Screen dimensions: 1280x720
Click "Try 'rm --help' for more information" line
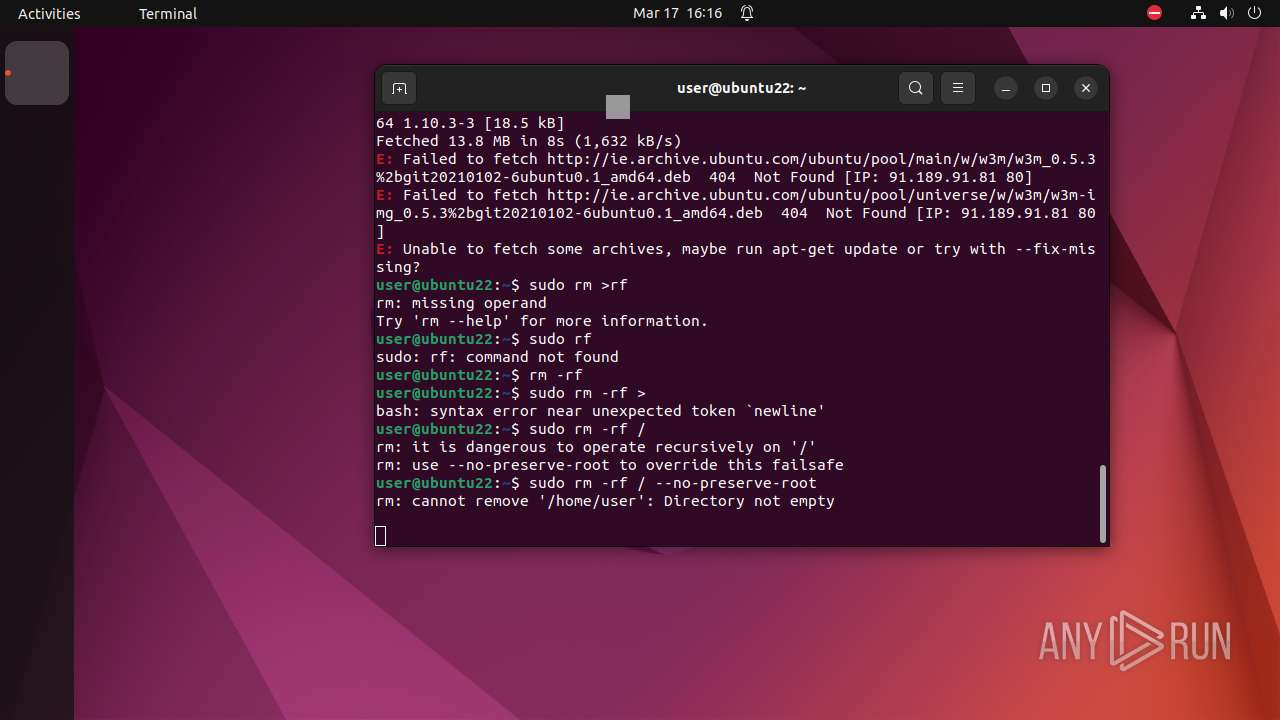[x=542, y=321]
